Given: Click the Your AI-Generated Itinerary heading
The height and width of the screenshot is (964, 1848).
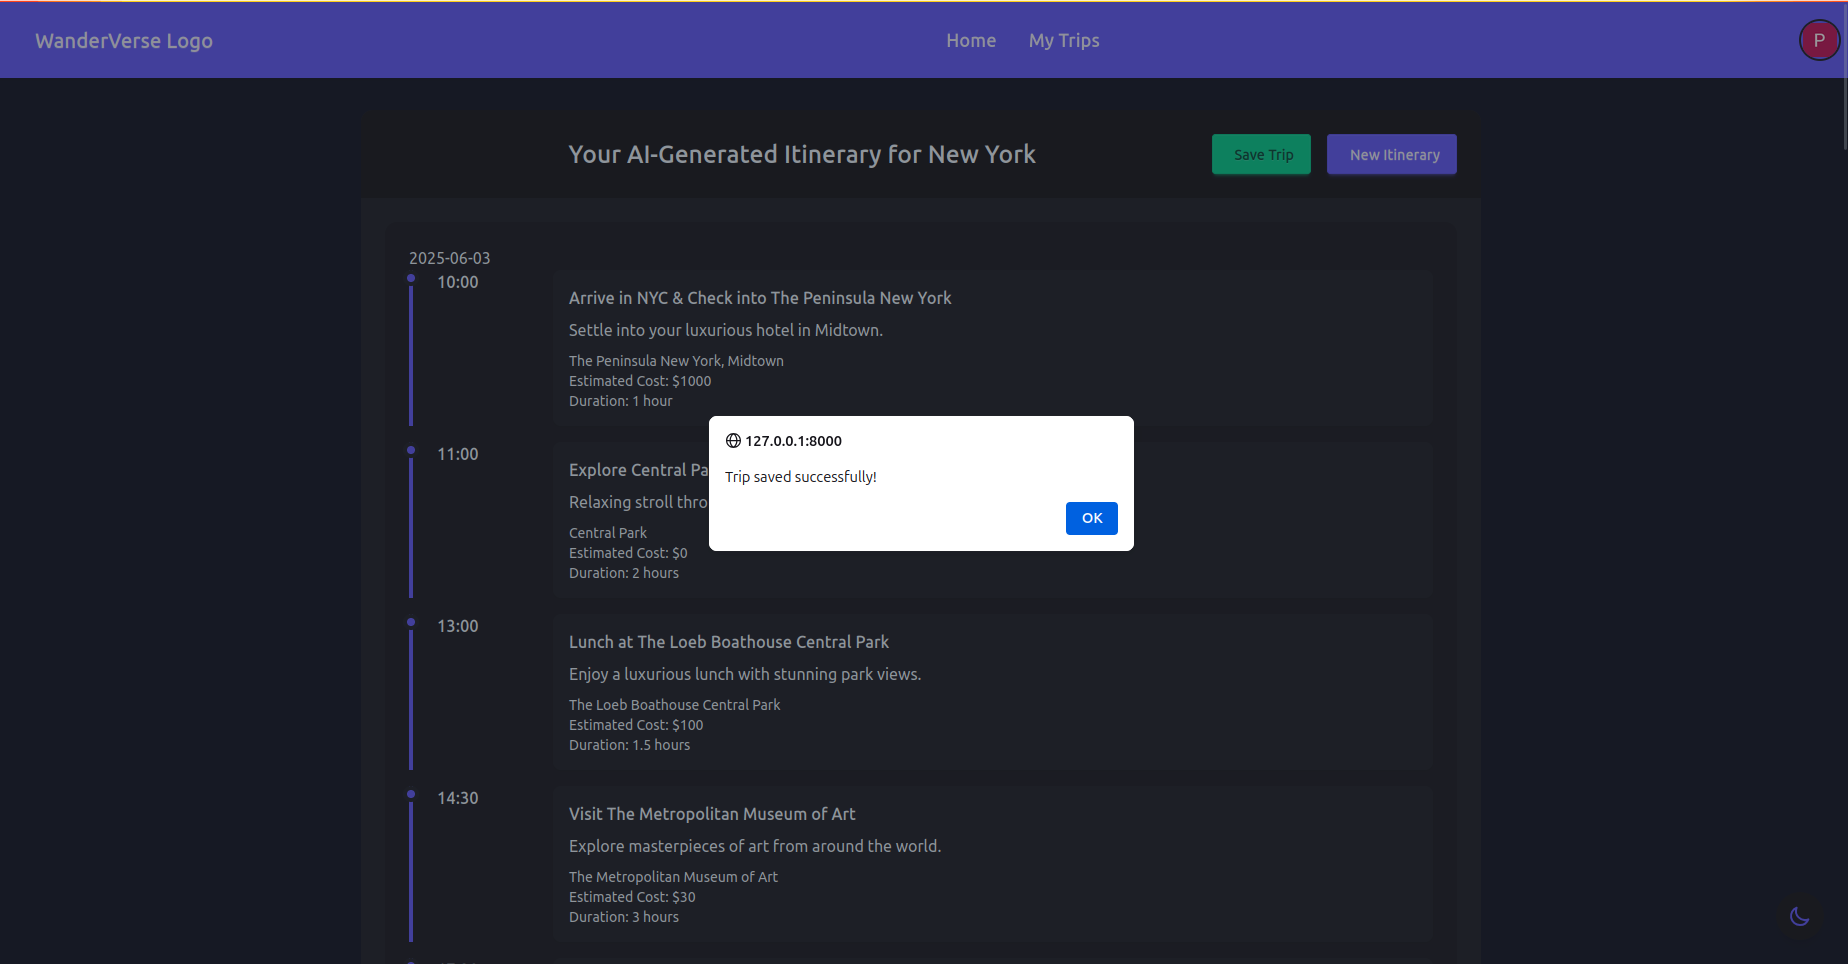Looking at the screenshot, I should 801,155.
